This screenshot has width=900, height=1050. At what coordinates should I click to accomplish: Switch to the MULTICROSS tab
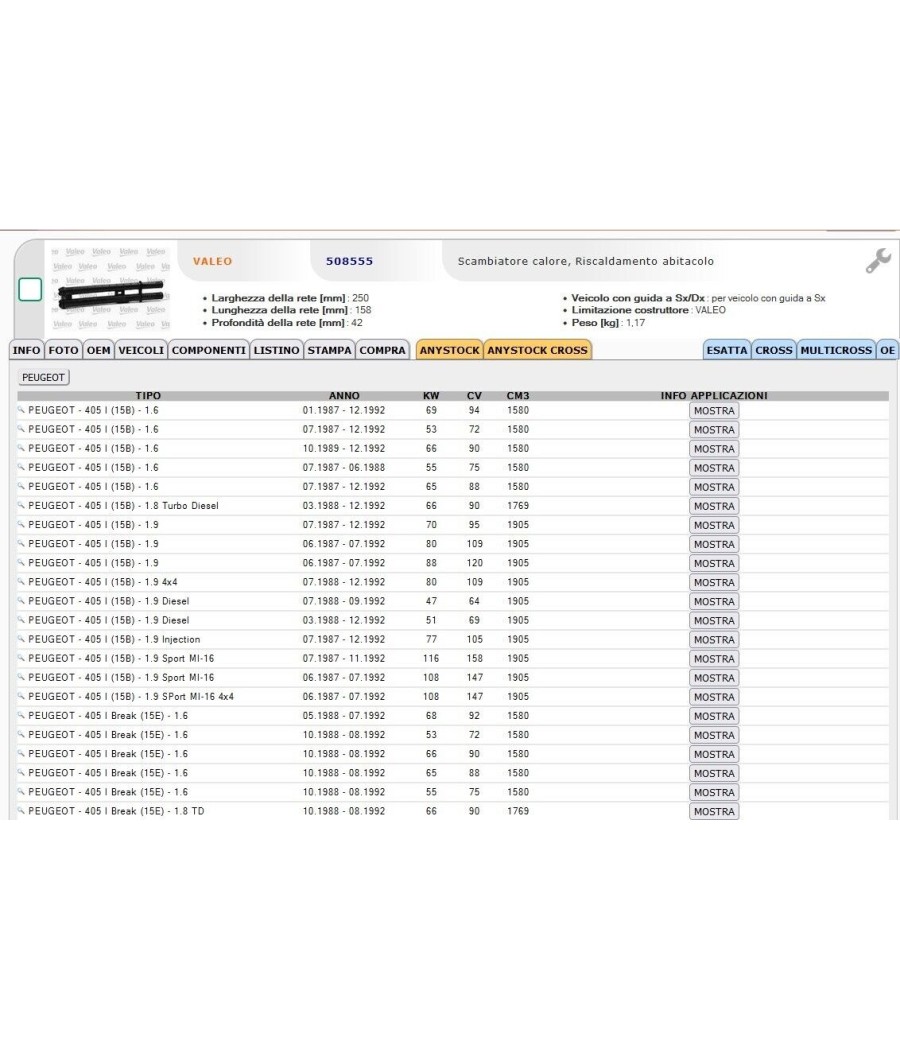click(x=836, y=350)
